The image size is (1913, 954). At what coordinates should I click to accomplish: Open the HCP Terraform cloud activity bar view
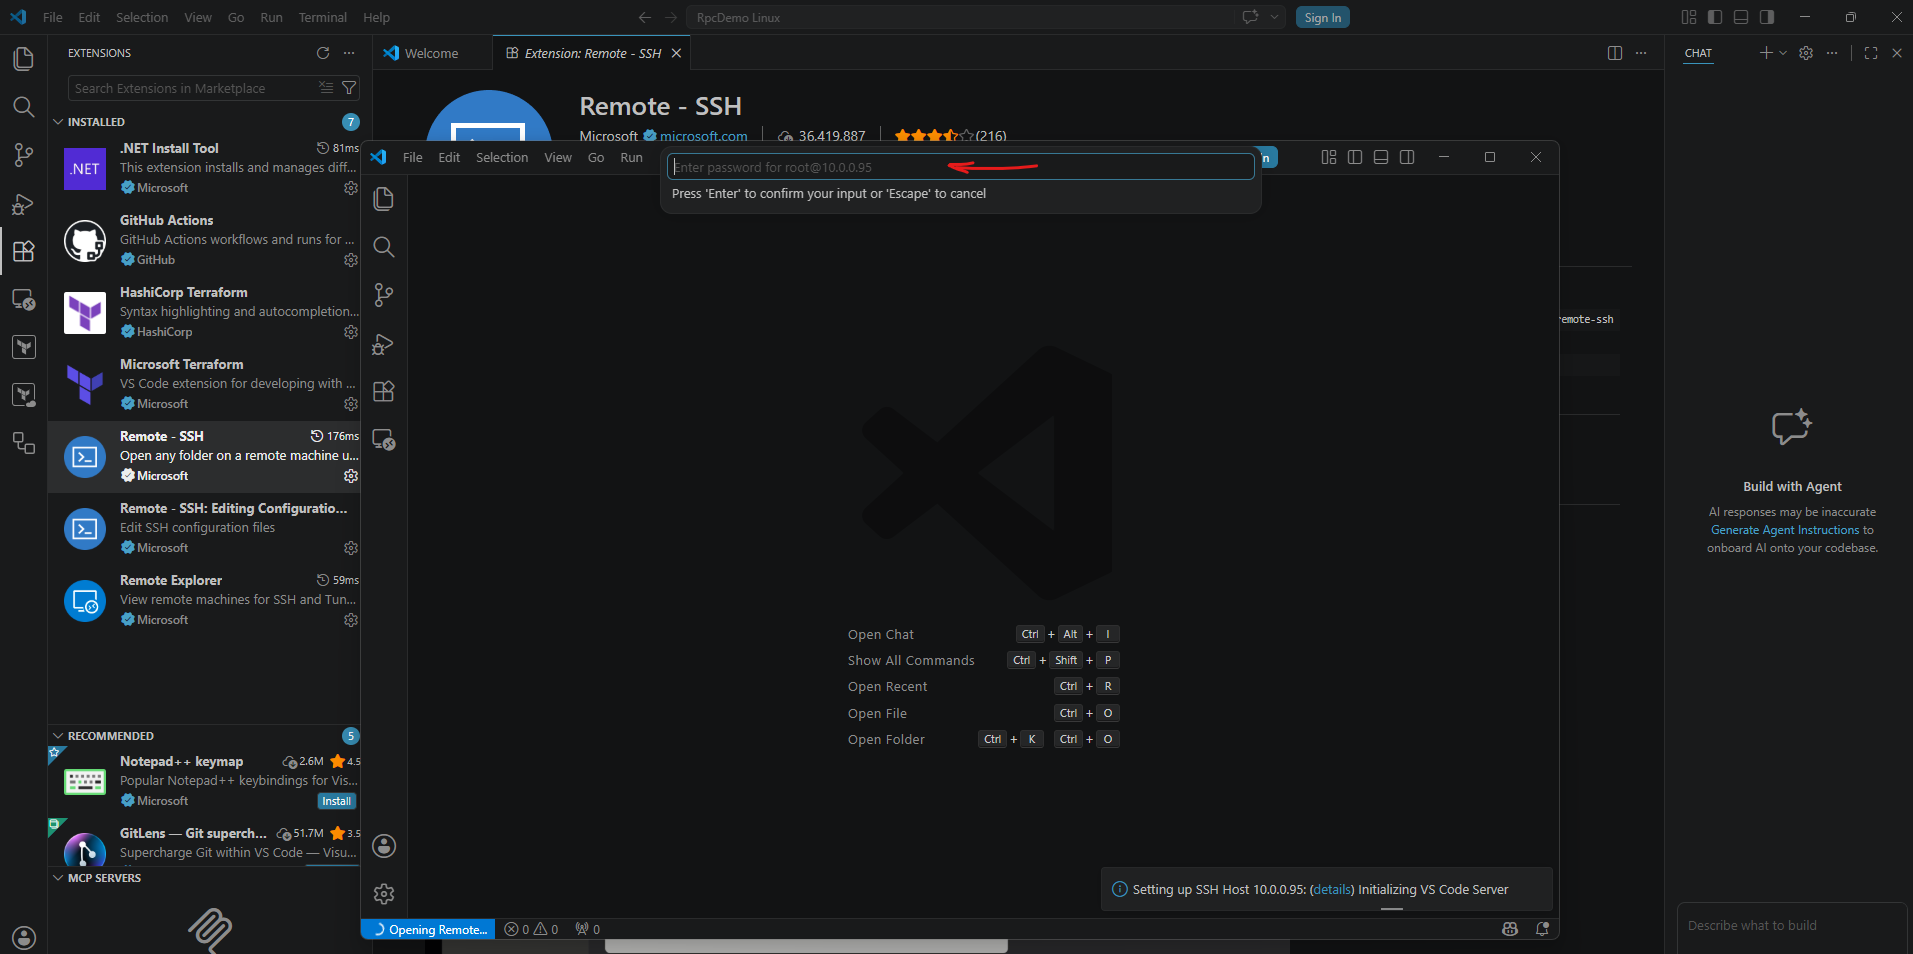23,395
